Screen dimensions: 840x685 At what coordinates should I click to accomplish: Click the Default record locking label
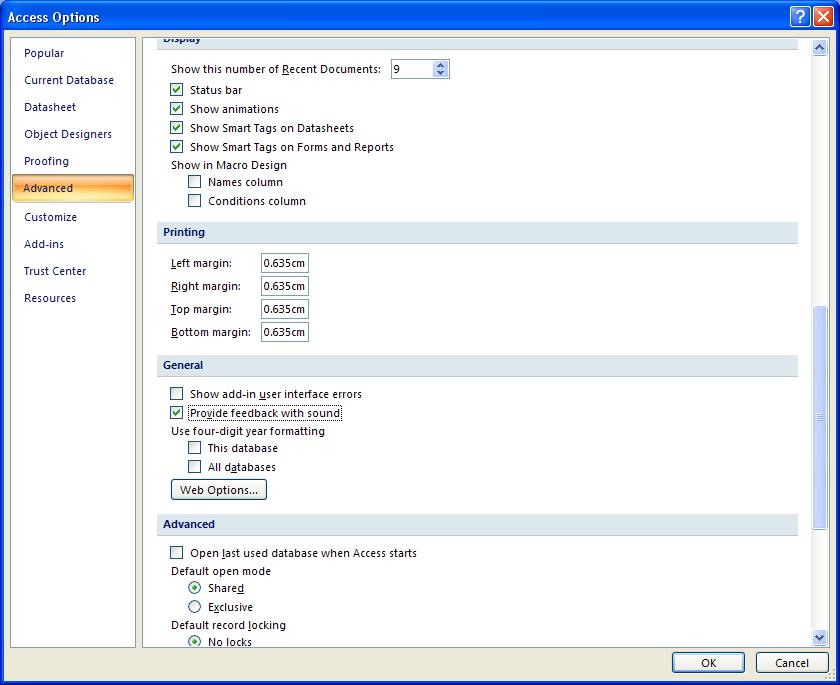tap(228, 625)
